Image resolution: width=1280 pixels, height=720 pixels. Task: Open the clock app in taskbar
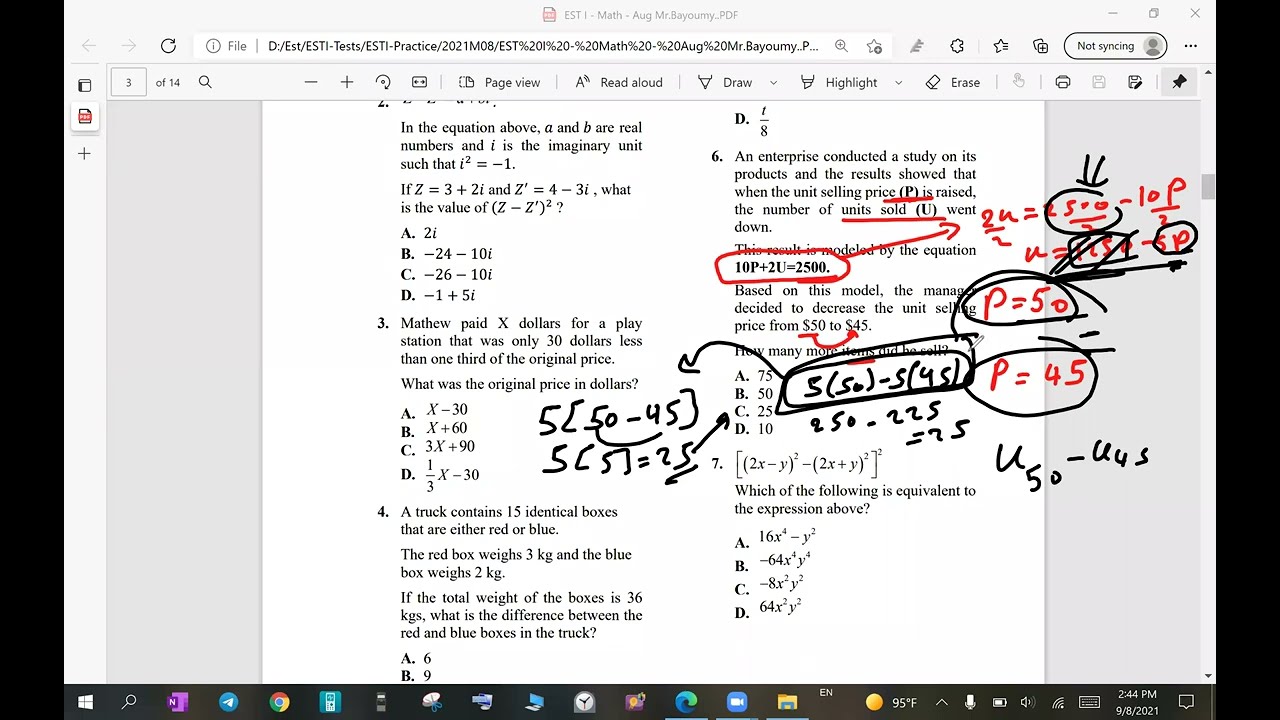[584, 702]
